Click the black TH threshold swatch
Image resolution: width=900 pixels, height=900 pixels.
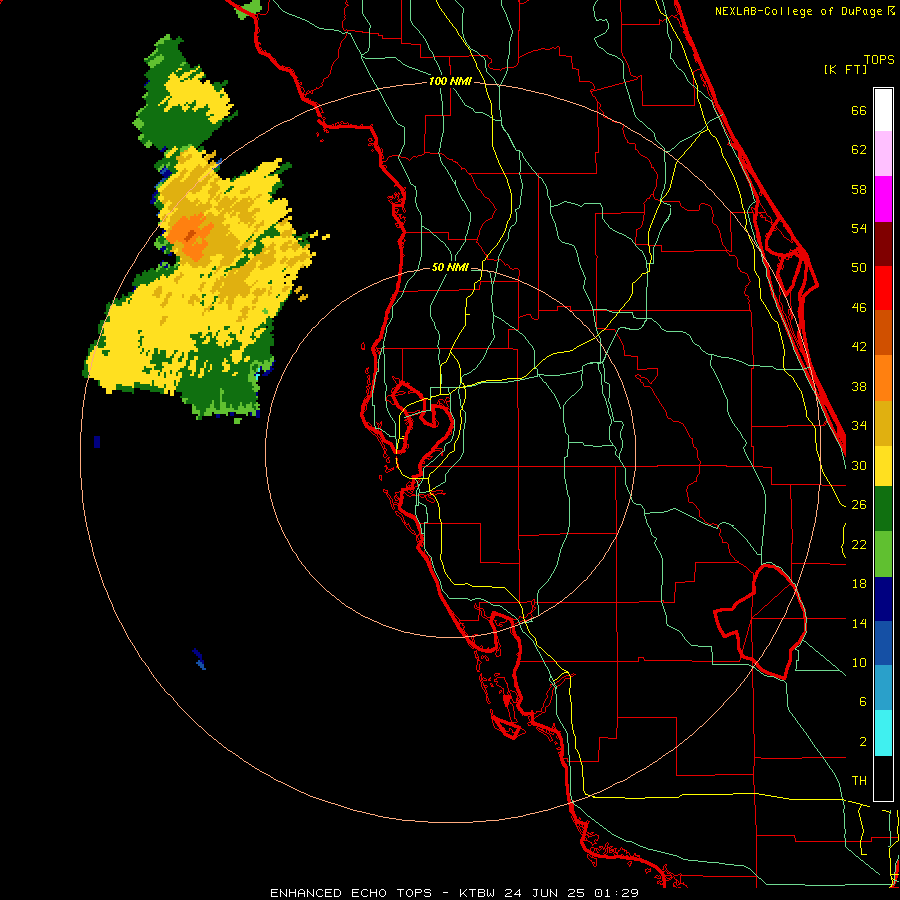click(883, 778)
